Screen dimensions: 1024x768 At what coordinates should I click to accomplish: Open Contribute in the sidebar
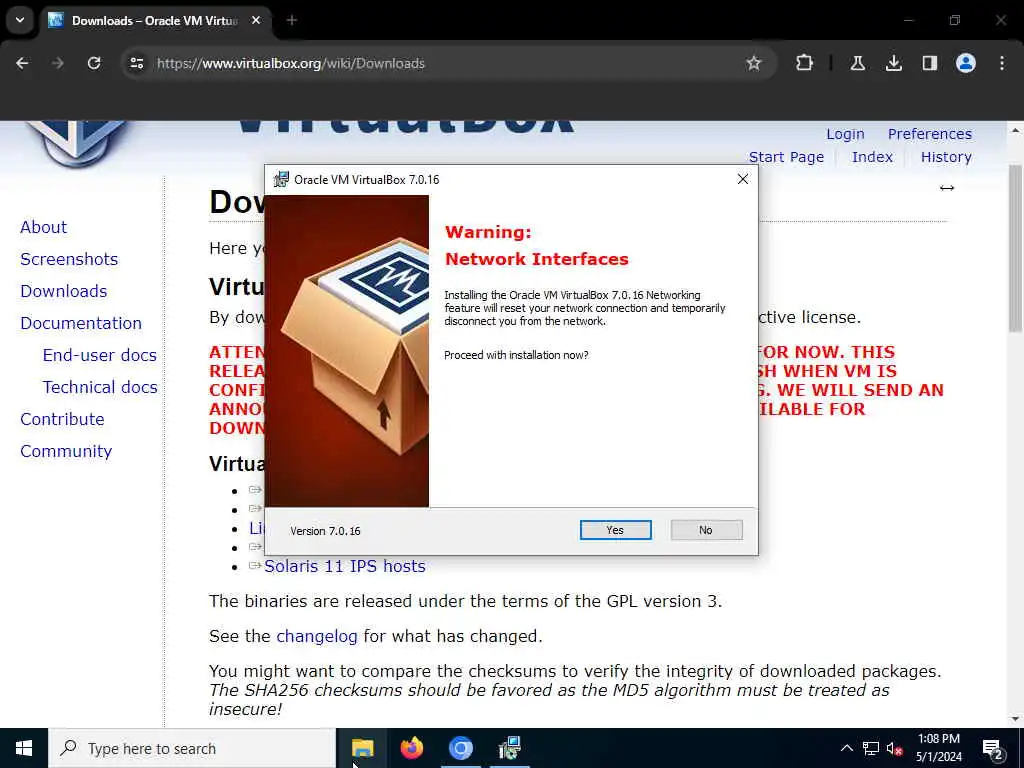(62, 419)
